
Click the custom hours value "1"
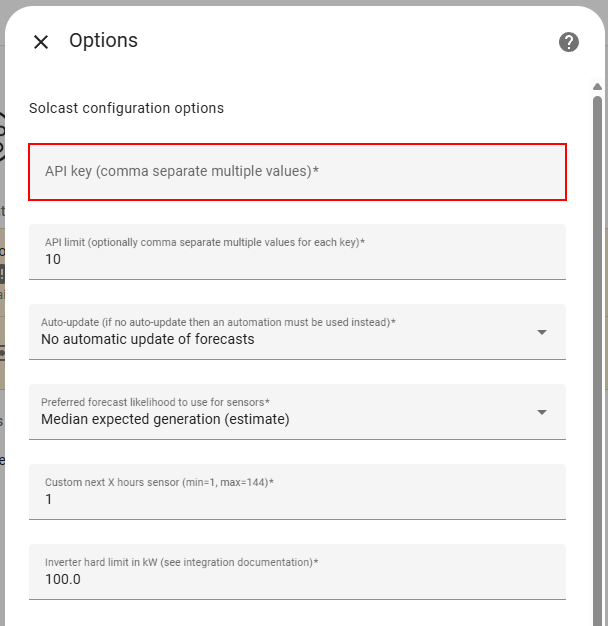(x=49, y=500)
